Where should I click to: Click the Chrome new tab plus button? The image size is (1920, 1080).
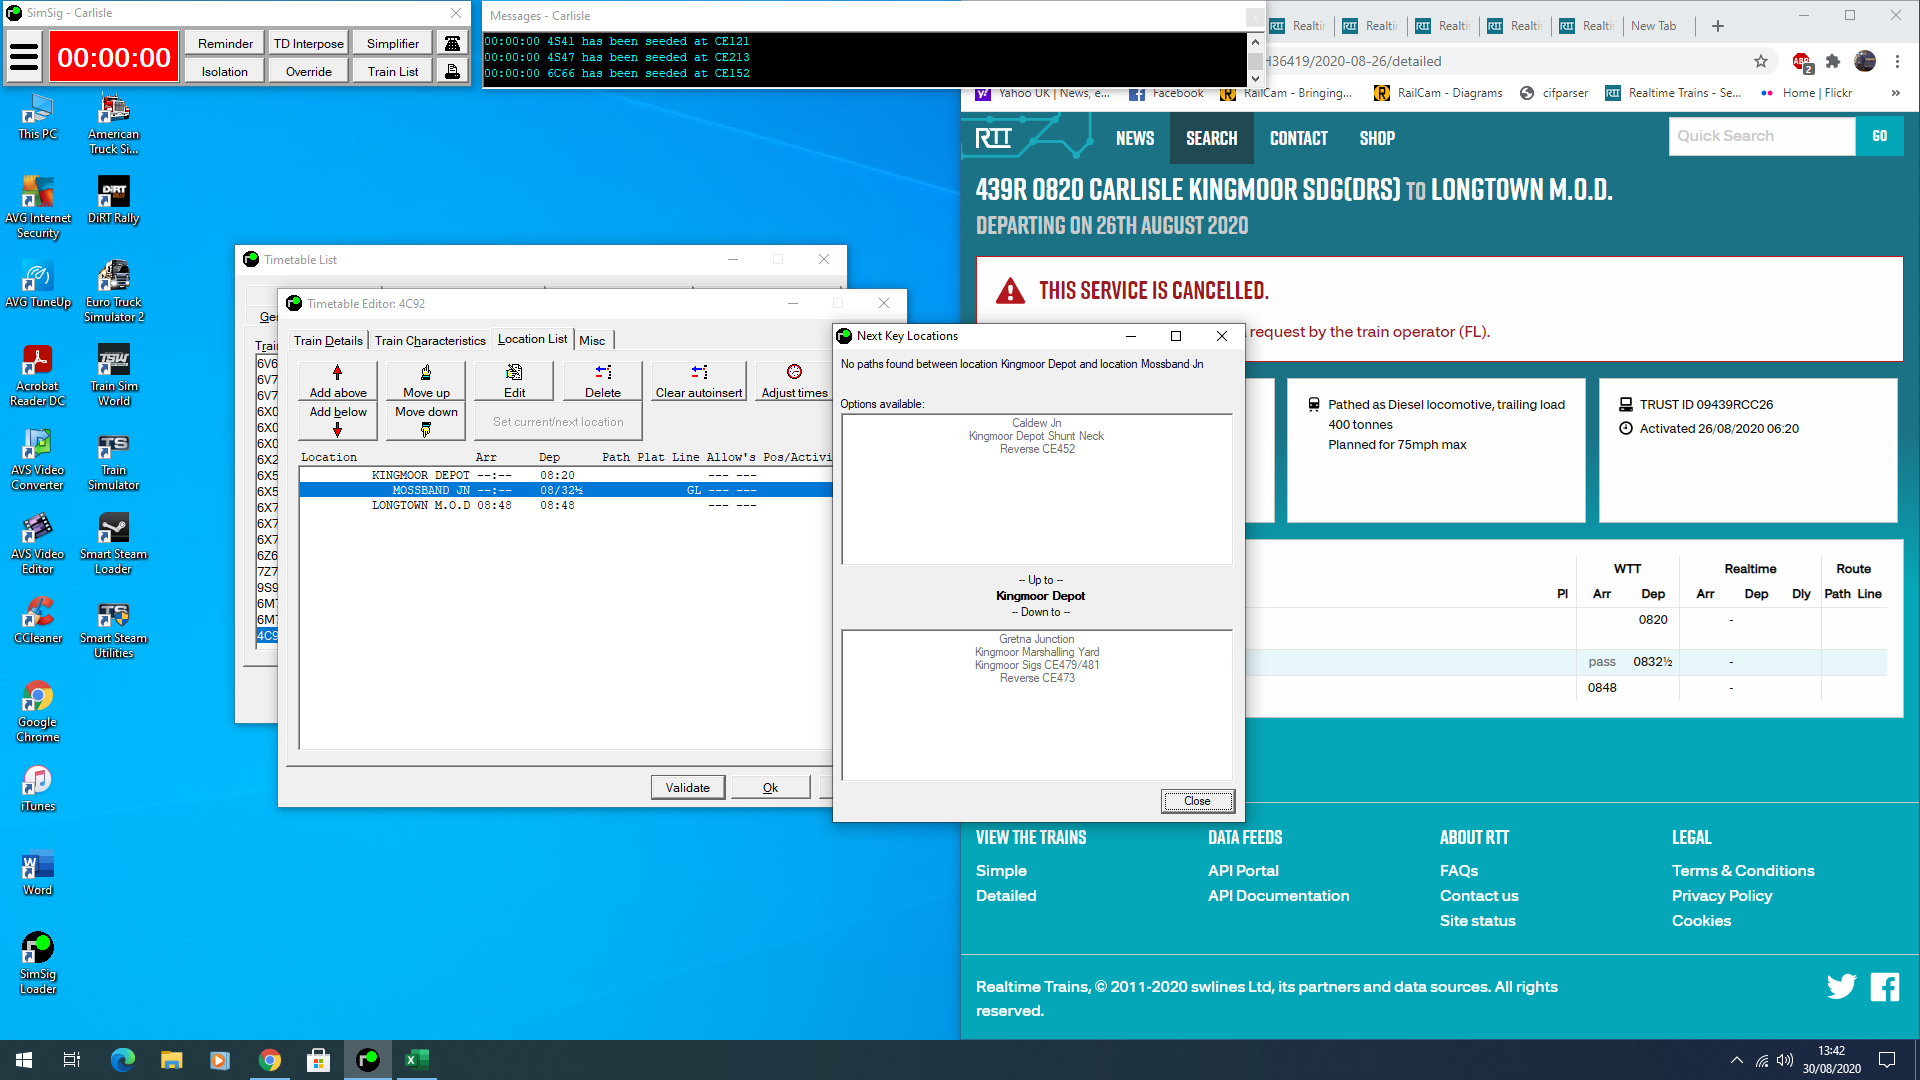[x=1718, y=26]
